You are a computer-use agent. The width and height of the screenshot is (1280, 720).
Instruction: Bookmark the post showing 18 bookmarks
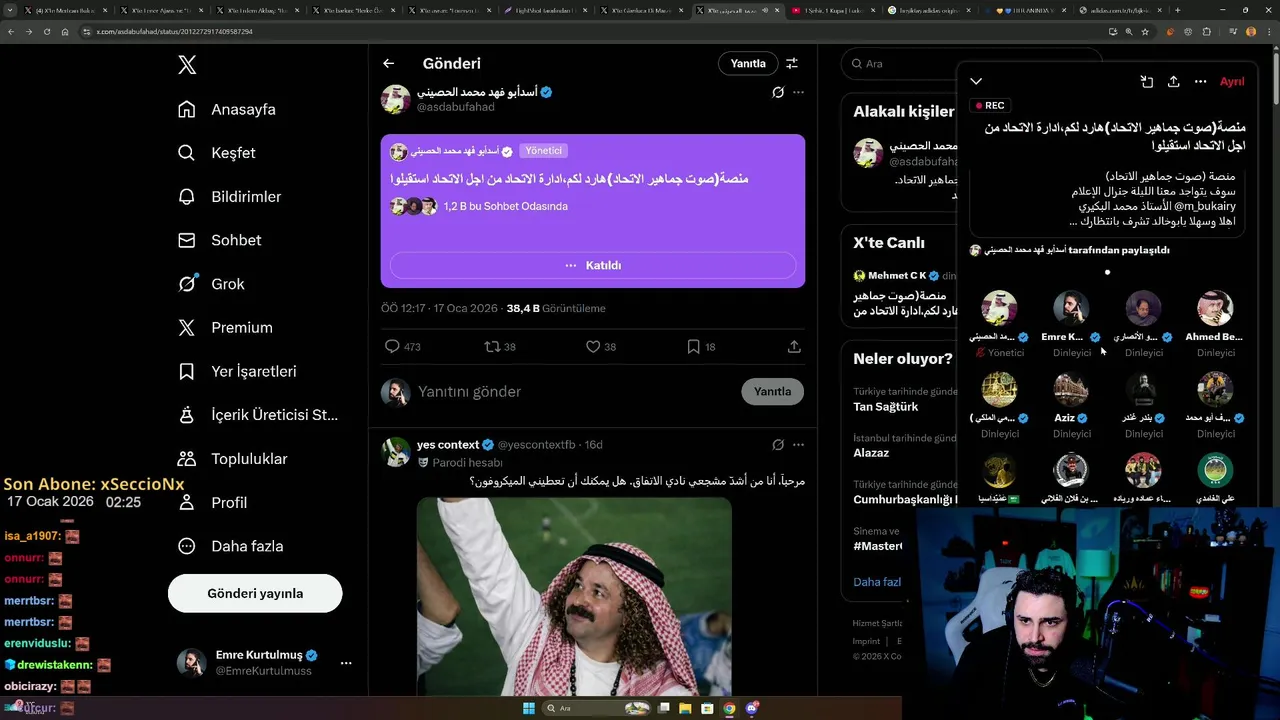(x=694, y=346)
